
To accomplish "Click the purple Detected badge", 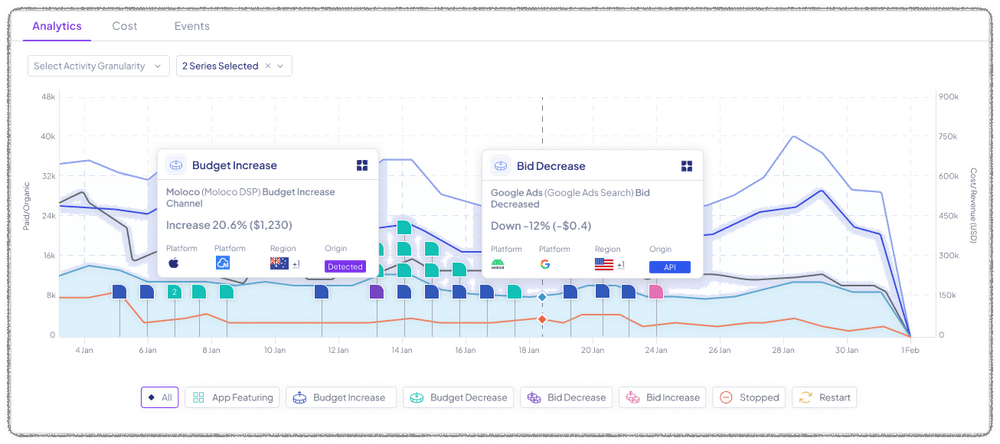I will click(345, 267).
